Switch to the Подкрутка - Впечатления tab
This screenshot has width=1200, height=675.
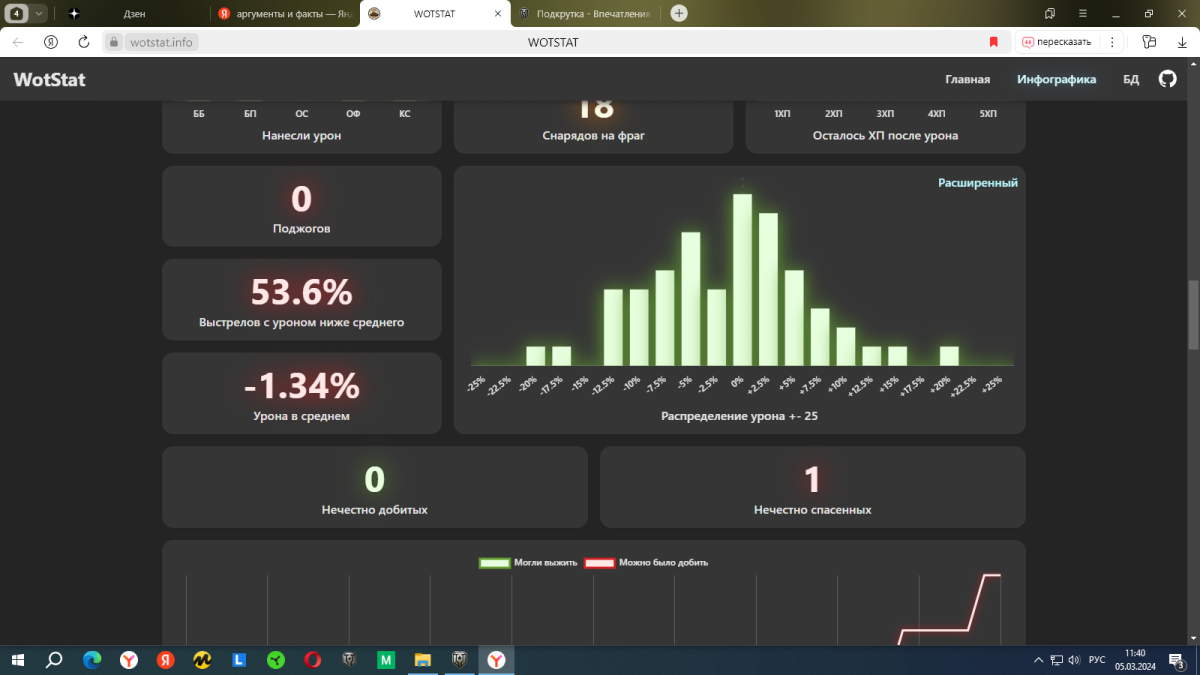coord(585,14)
